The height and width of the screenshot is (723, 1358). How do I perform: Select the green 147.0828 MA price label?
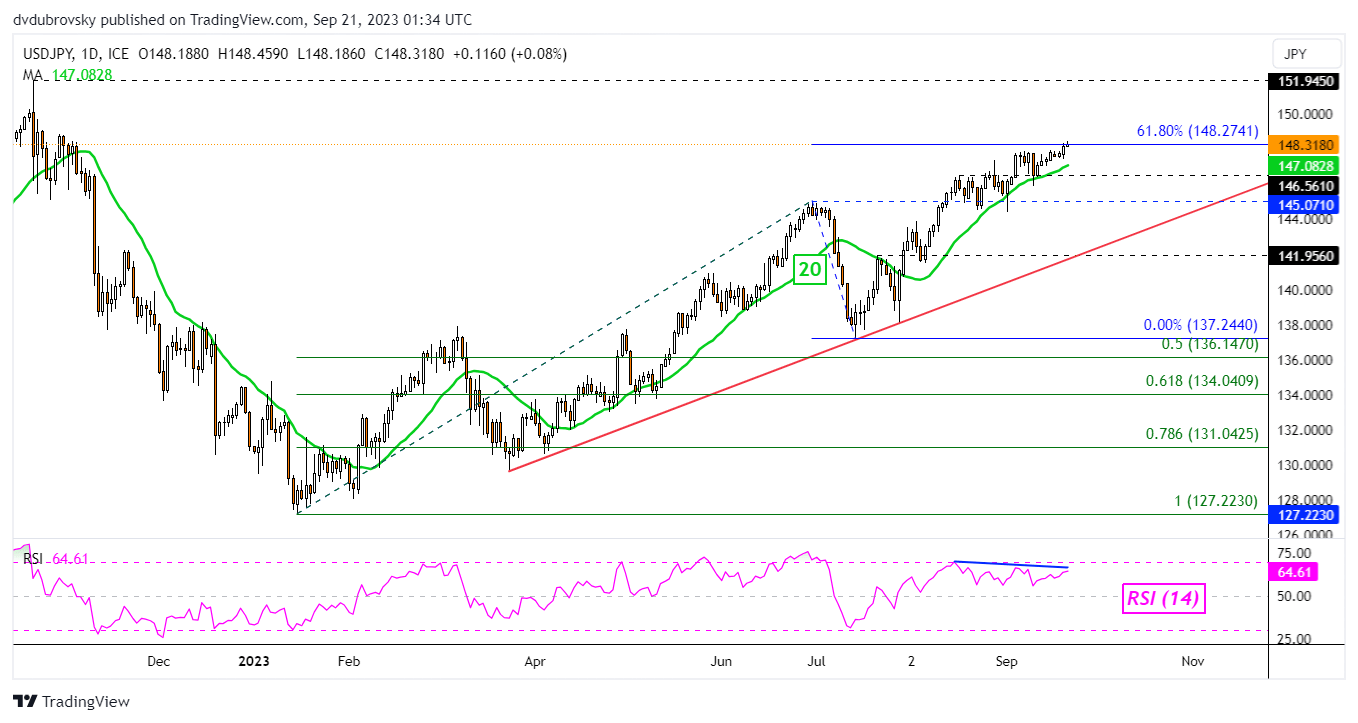[1302, 166]
